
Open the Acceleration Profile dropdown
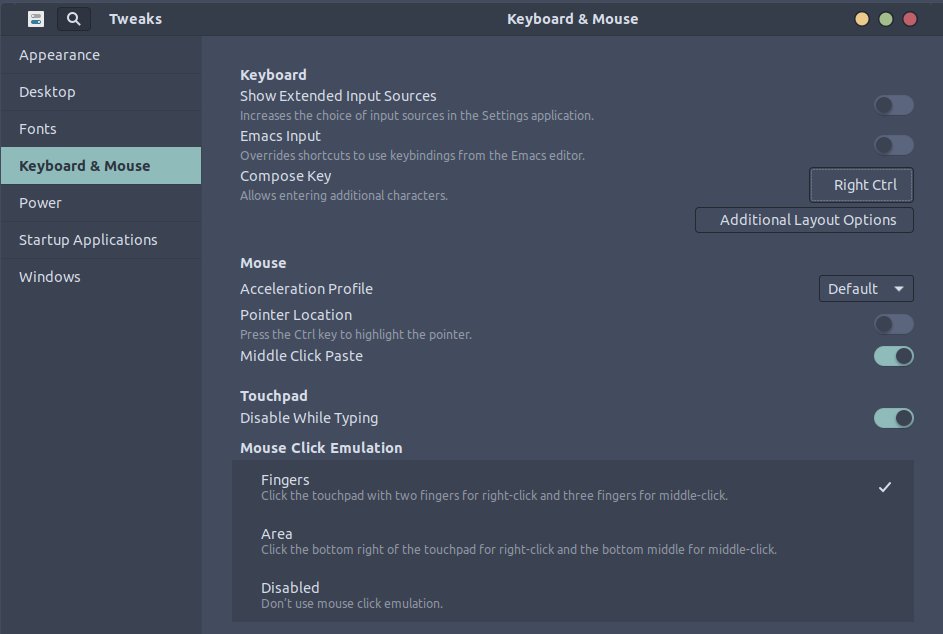pos(866,288)
